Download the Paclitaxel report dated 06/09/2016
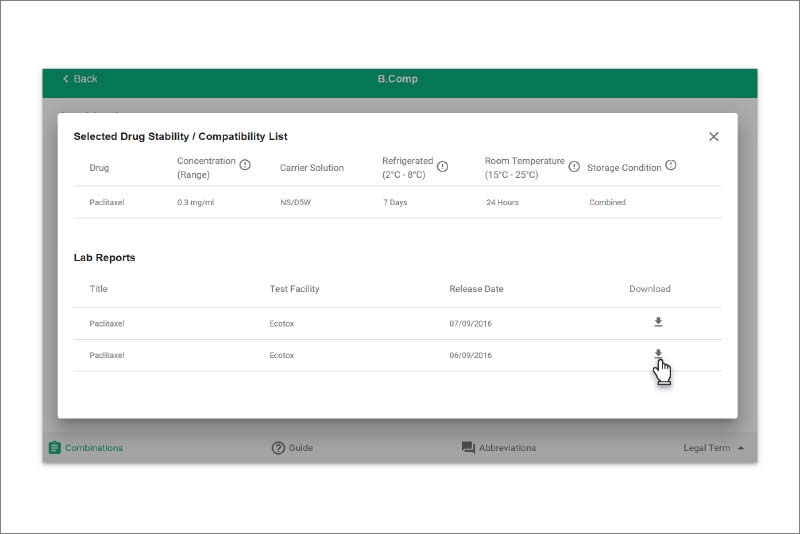Viewport: 800px width, 534px height. pyautogui.click(x=658, y=353)
